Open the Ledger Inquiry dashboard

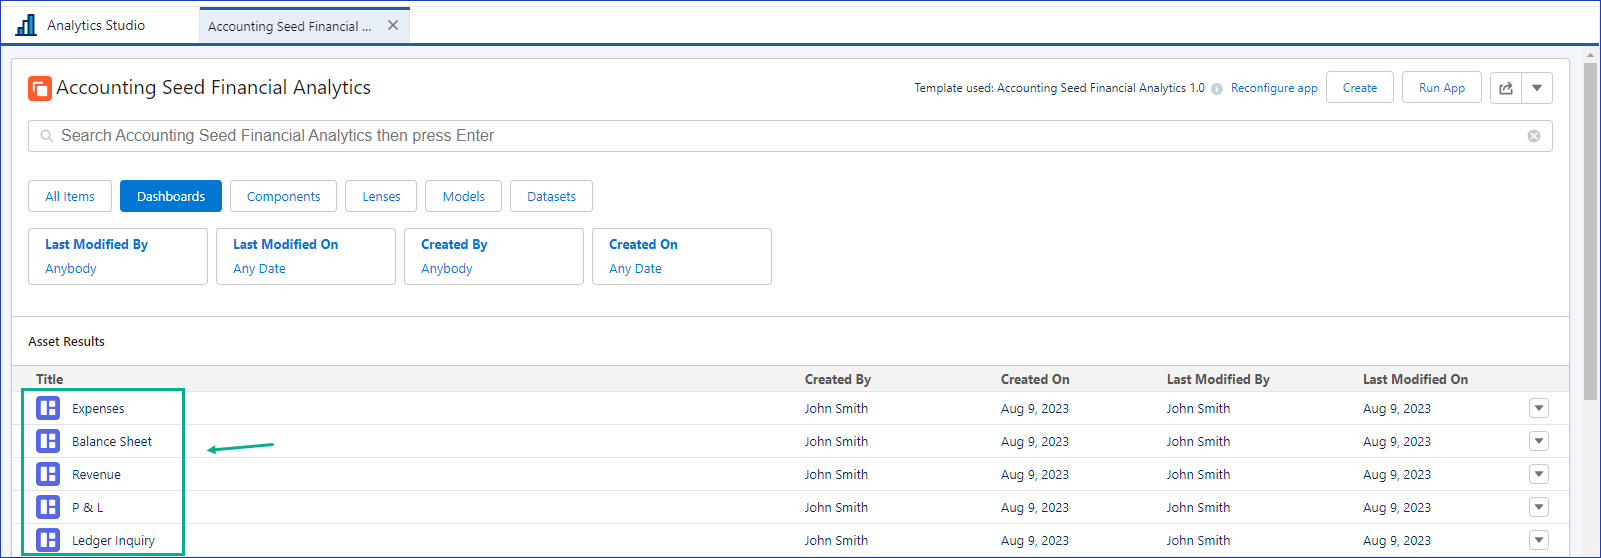click(113, 540)
